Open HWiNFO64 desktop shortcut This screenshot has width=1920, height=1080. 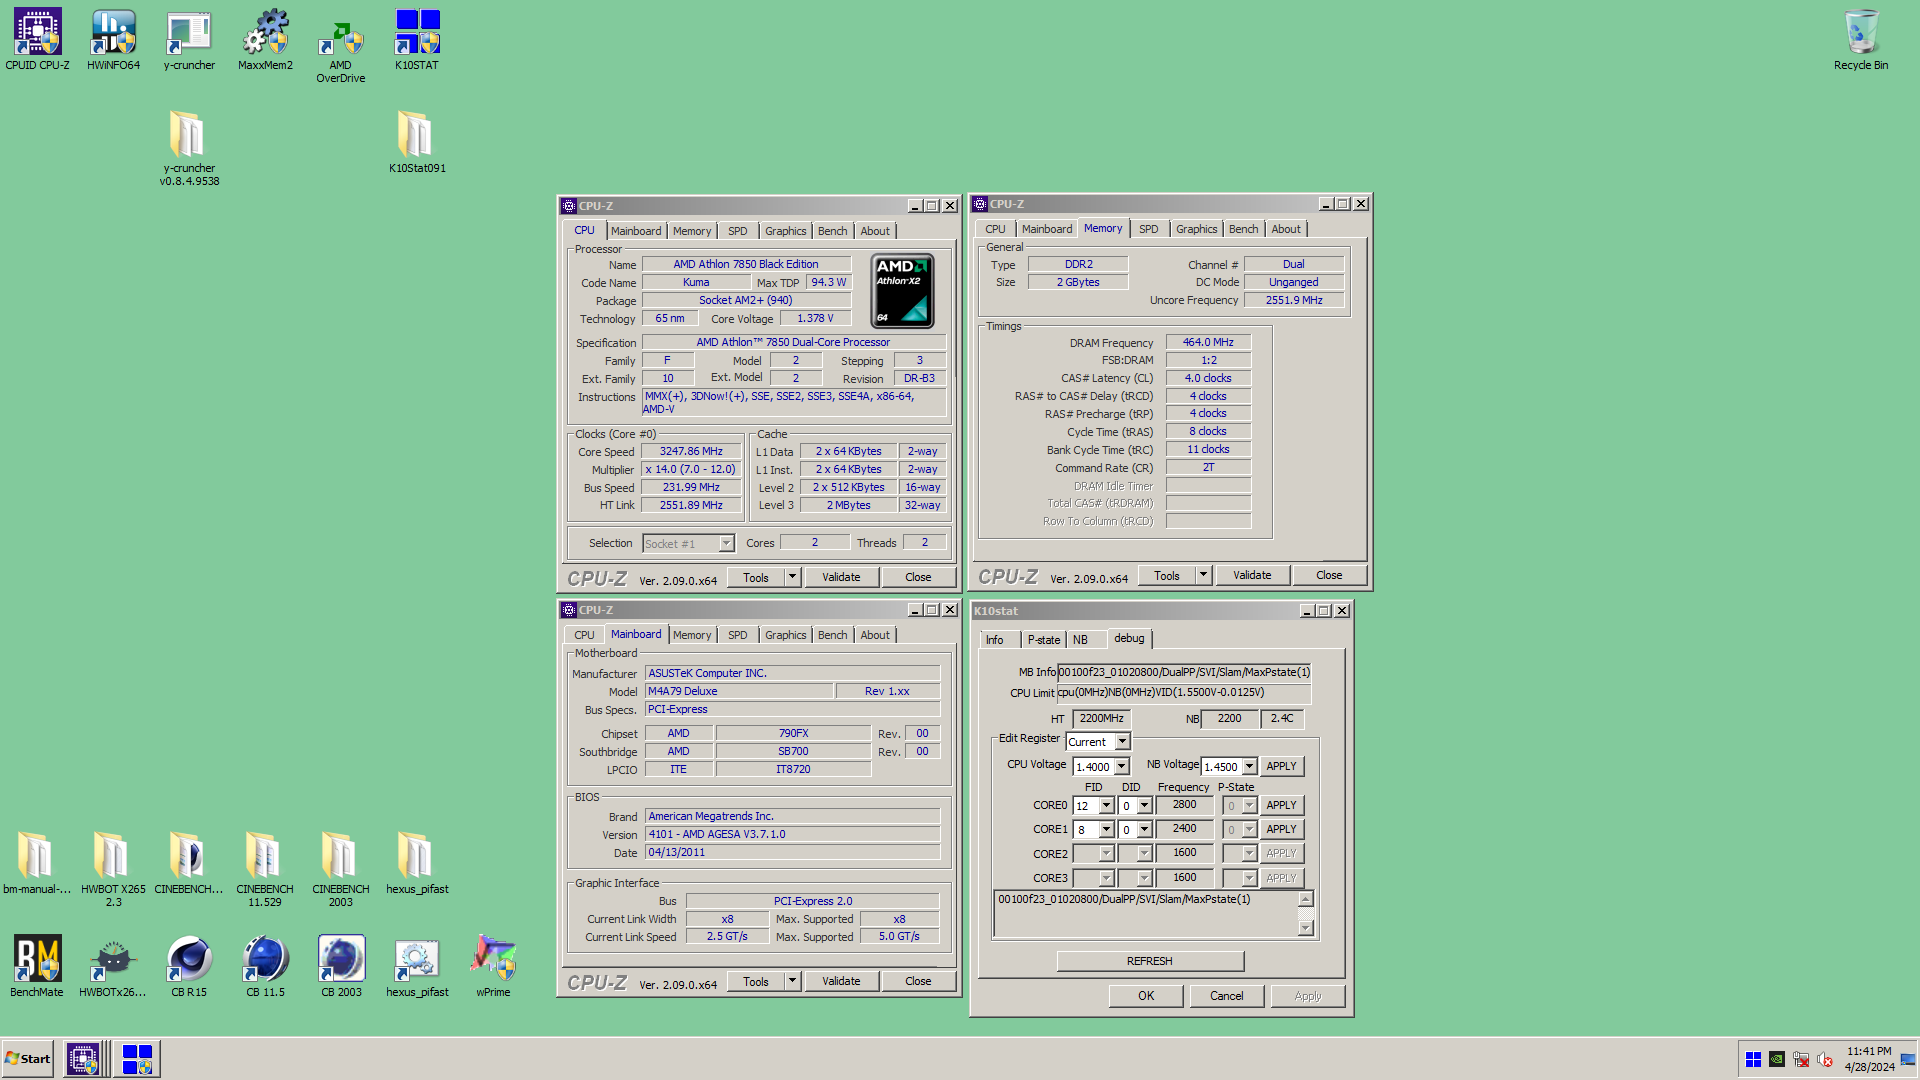tap(113, 40)
